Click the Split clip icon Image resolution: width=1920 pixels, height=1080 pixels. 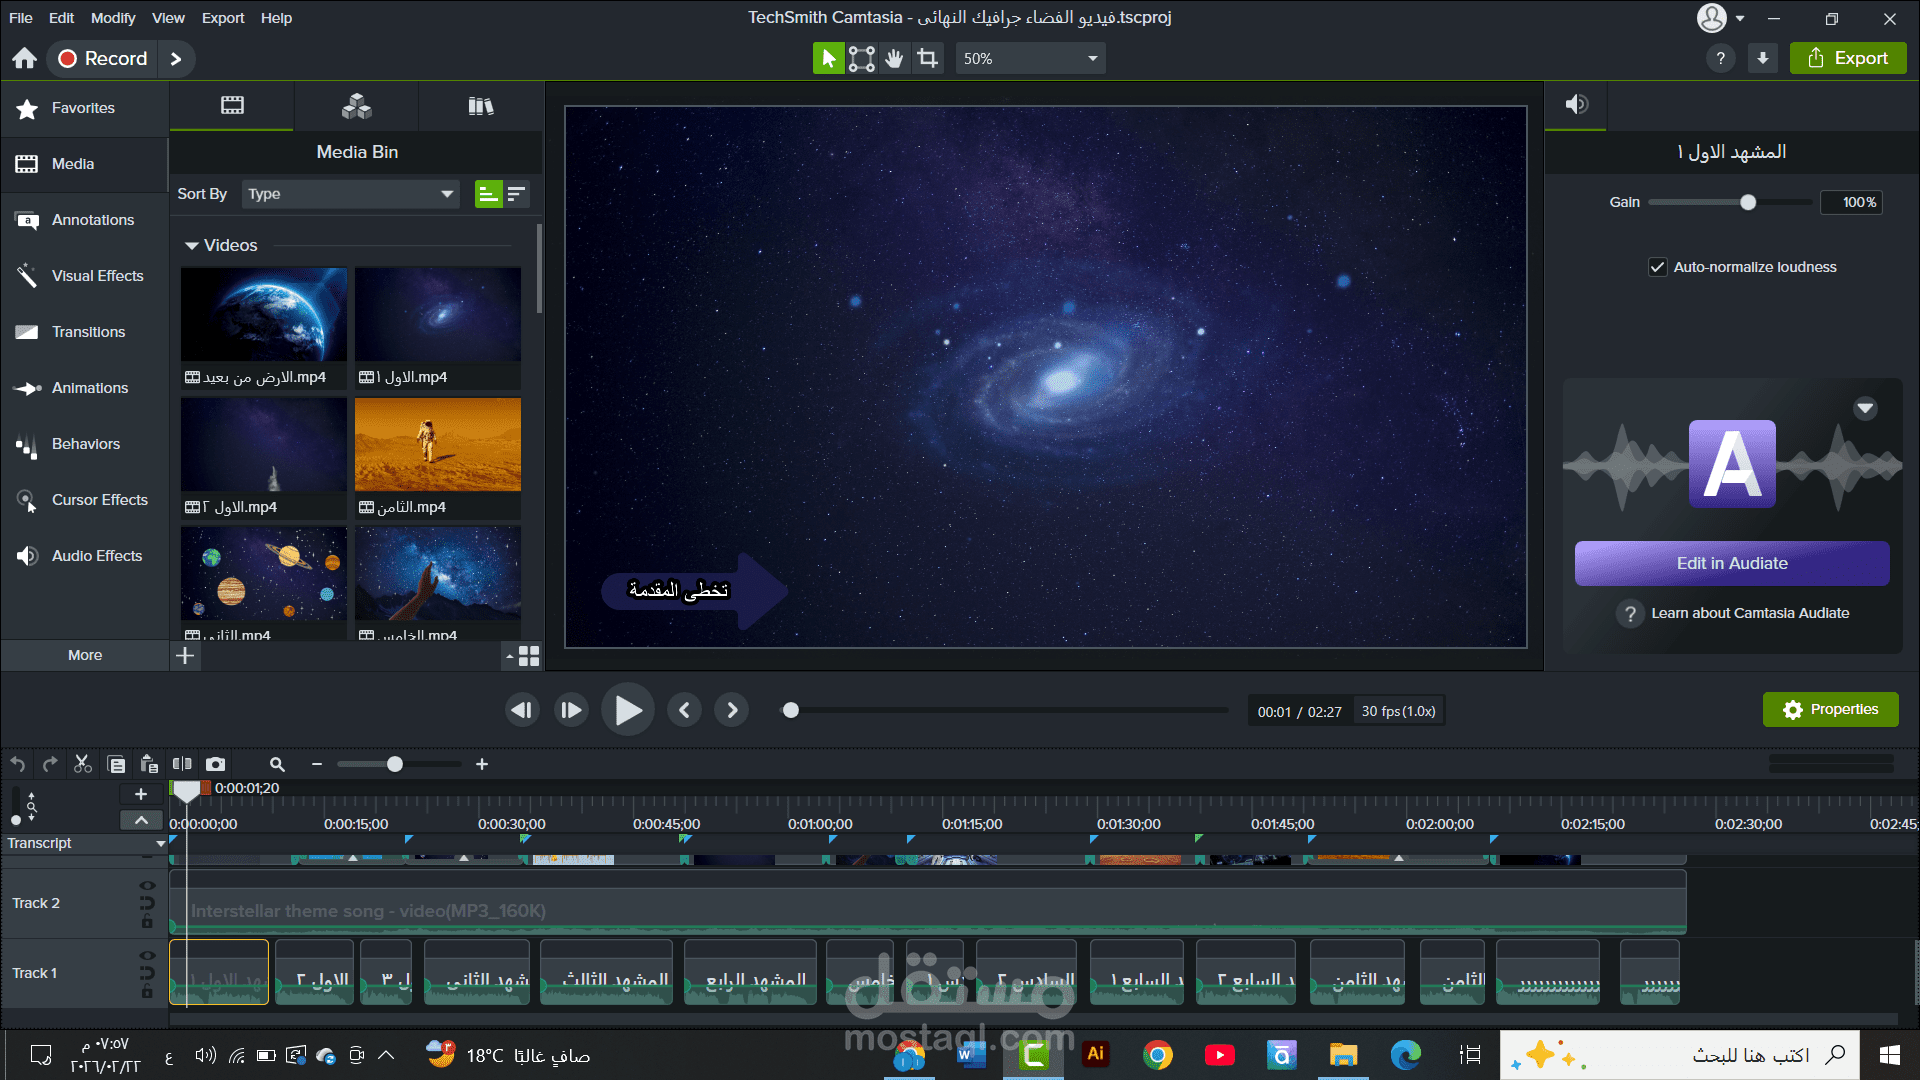[x=182, y=764]
